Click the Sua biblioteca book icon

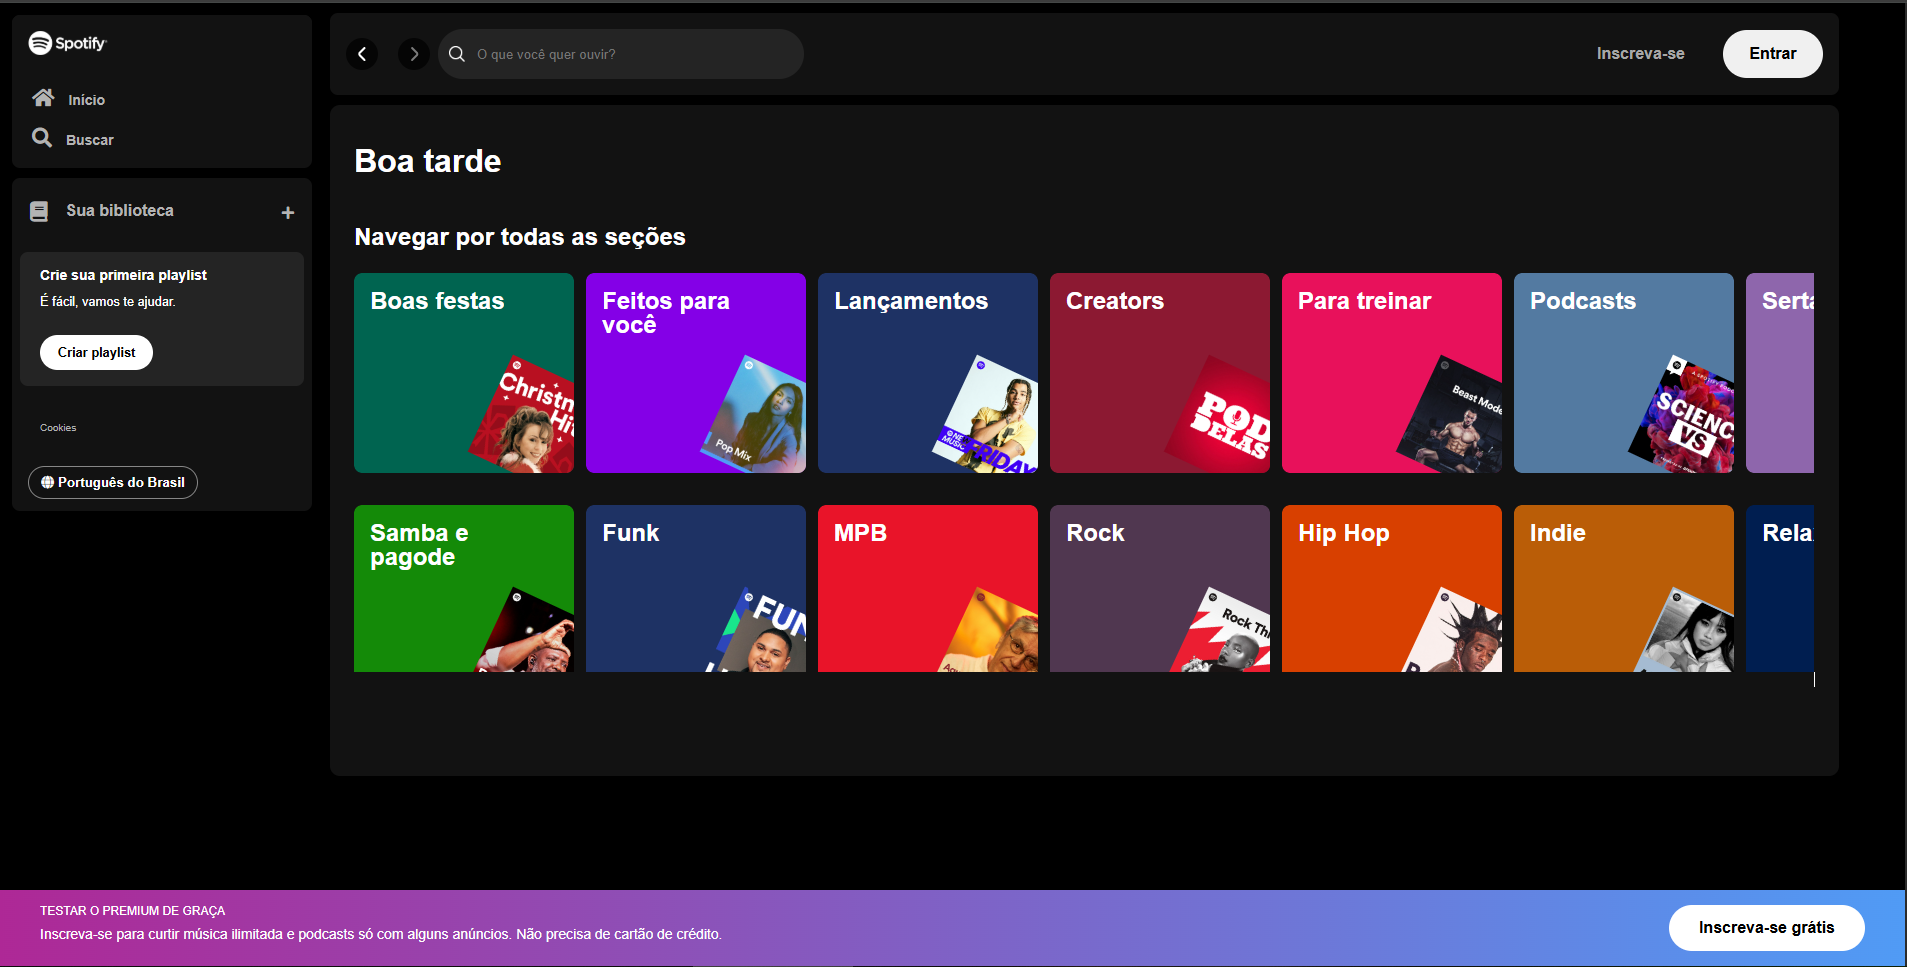[x=39, y=211]
